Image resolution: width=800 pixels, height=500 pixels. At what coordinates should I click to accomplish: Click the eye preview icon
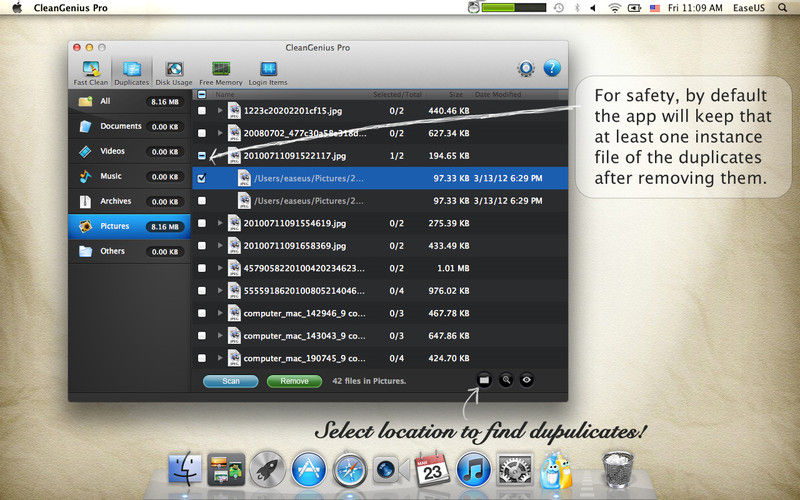coord(527,380)
